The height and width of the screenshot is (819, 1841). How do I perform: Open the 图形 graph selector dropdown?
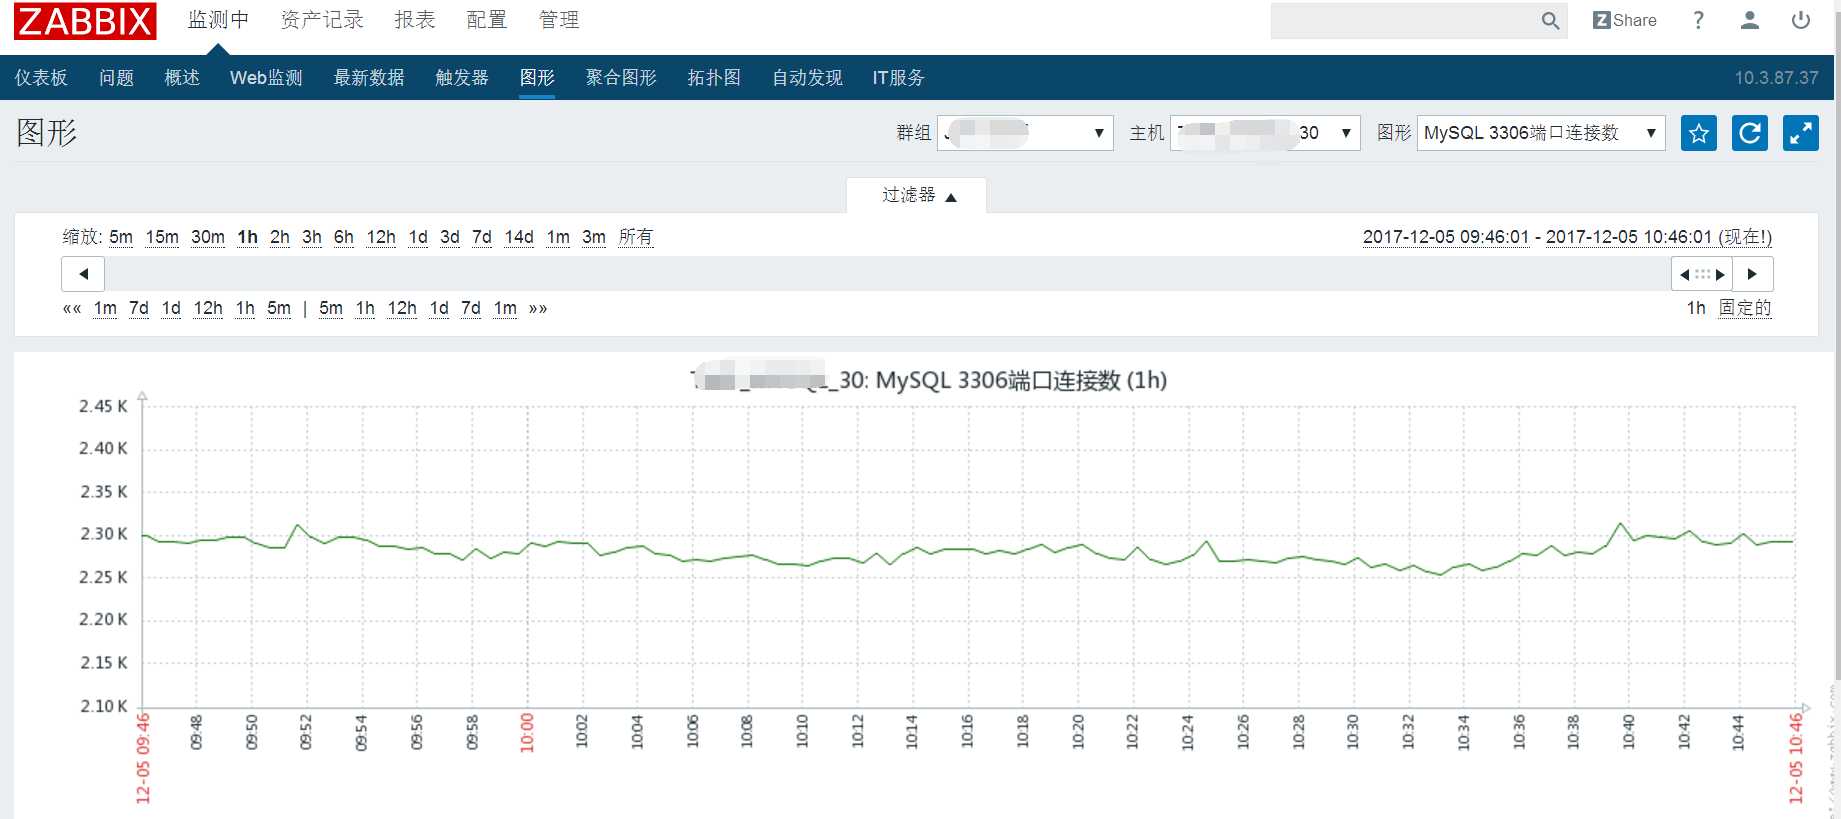[1541, 133]
